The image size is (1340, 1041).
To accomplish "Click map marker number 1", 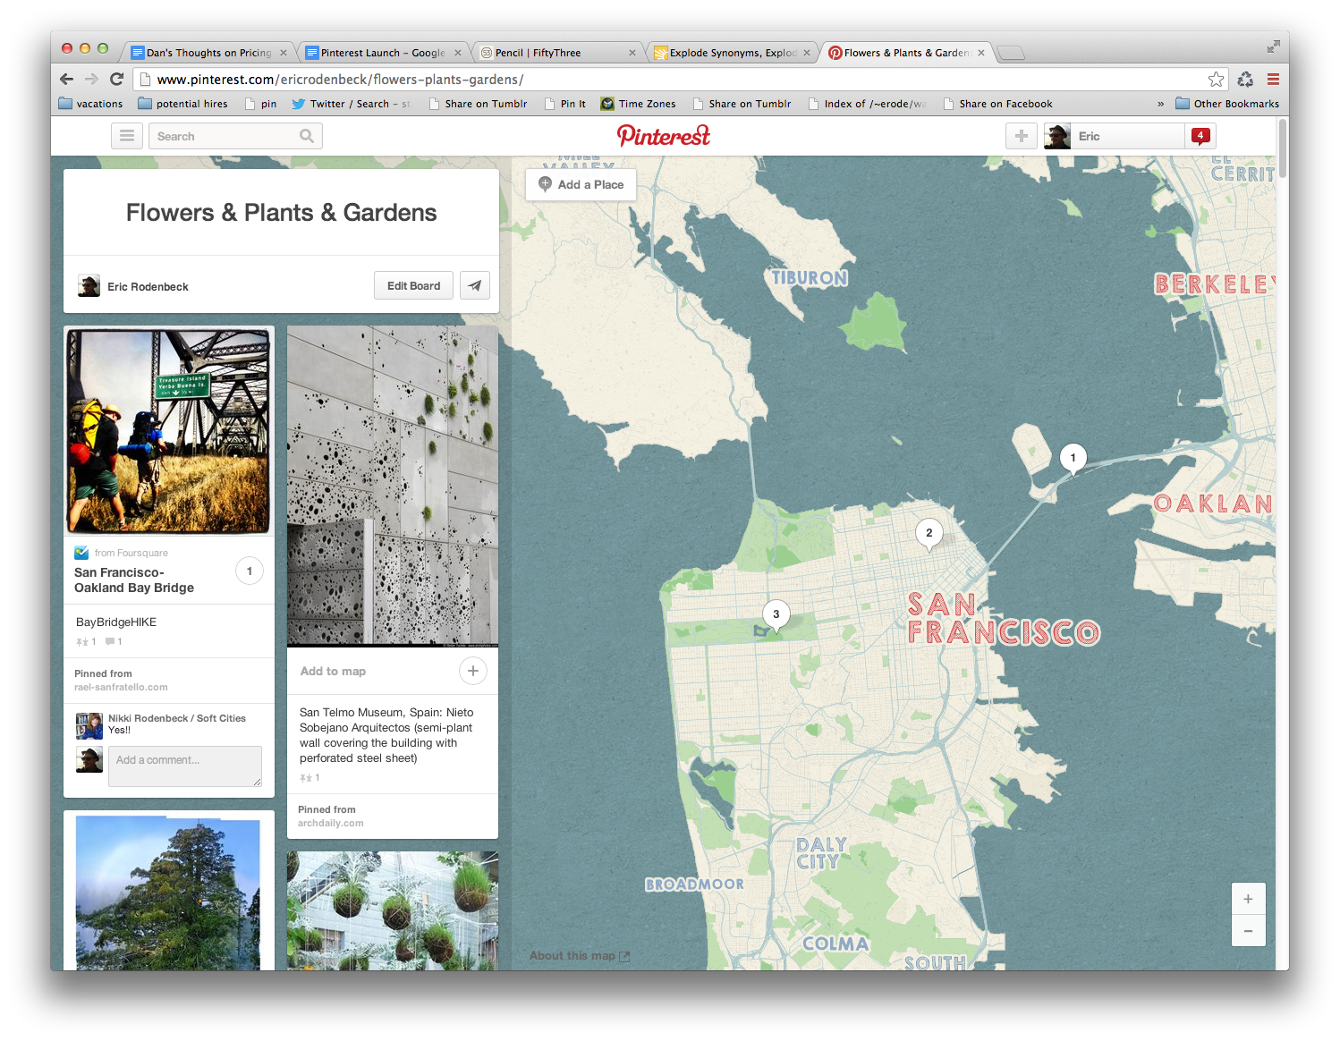I will click(x=1073, y=459).
